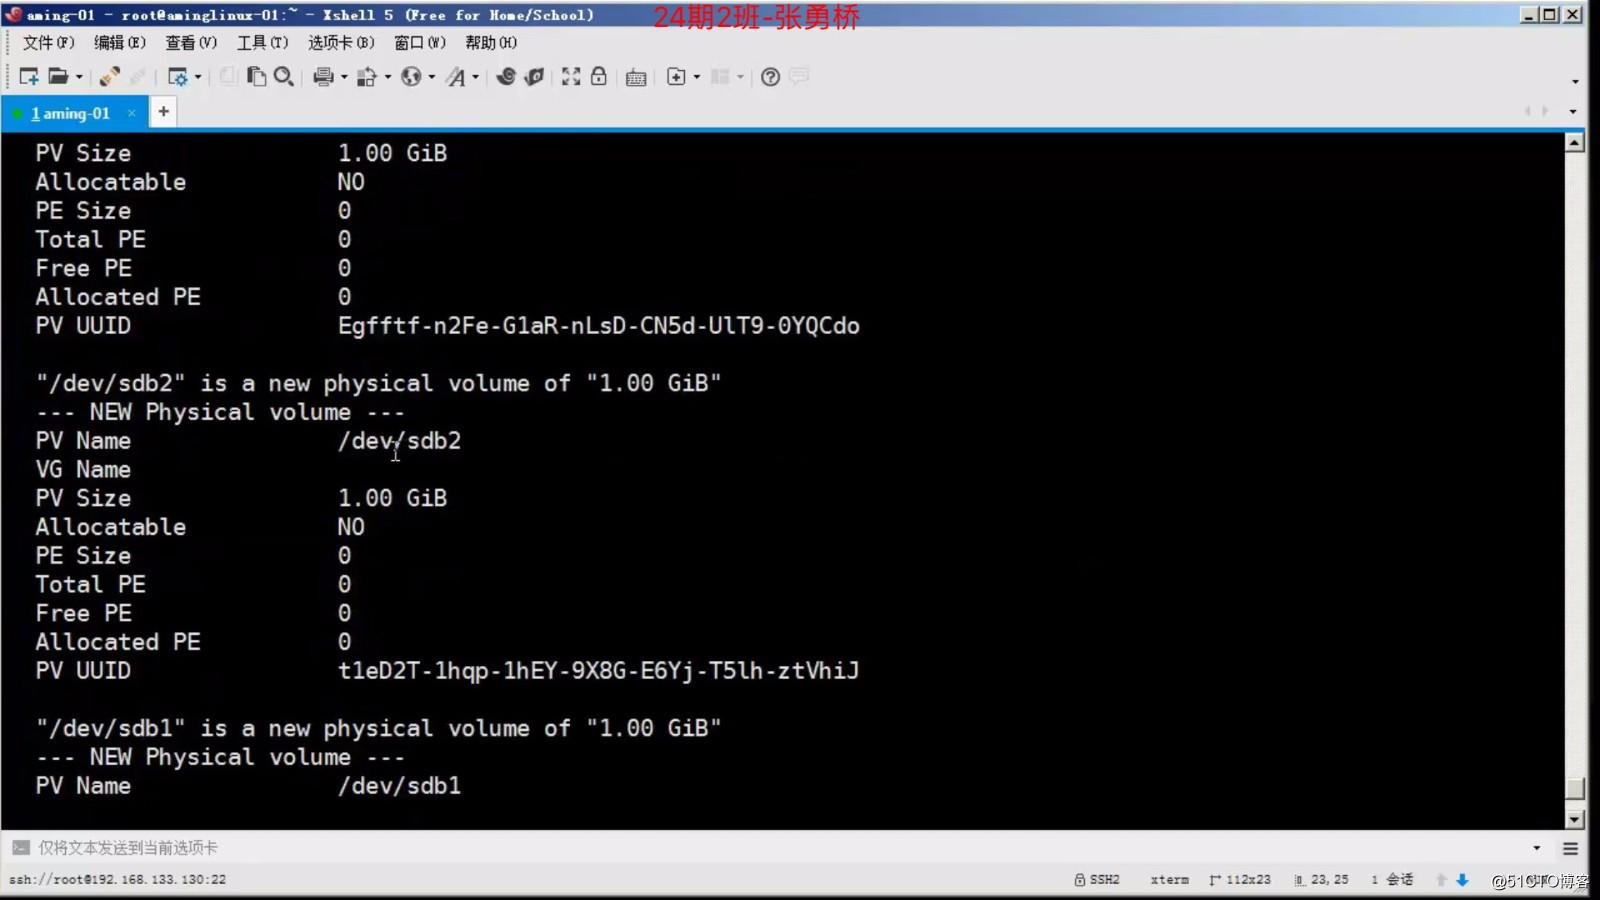Screen dimensions: 1600x900
Task: Toggle the full screen icon
Action: 571,77
